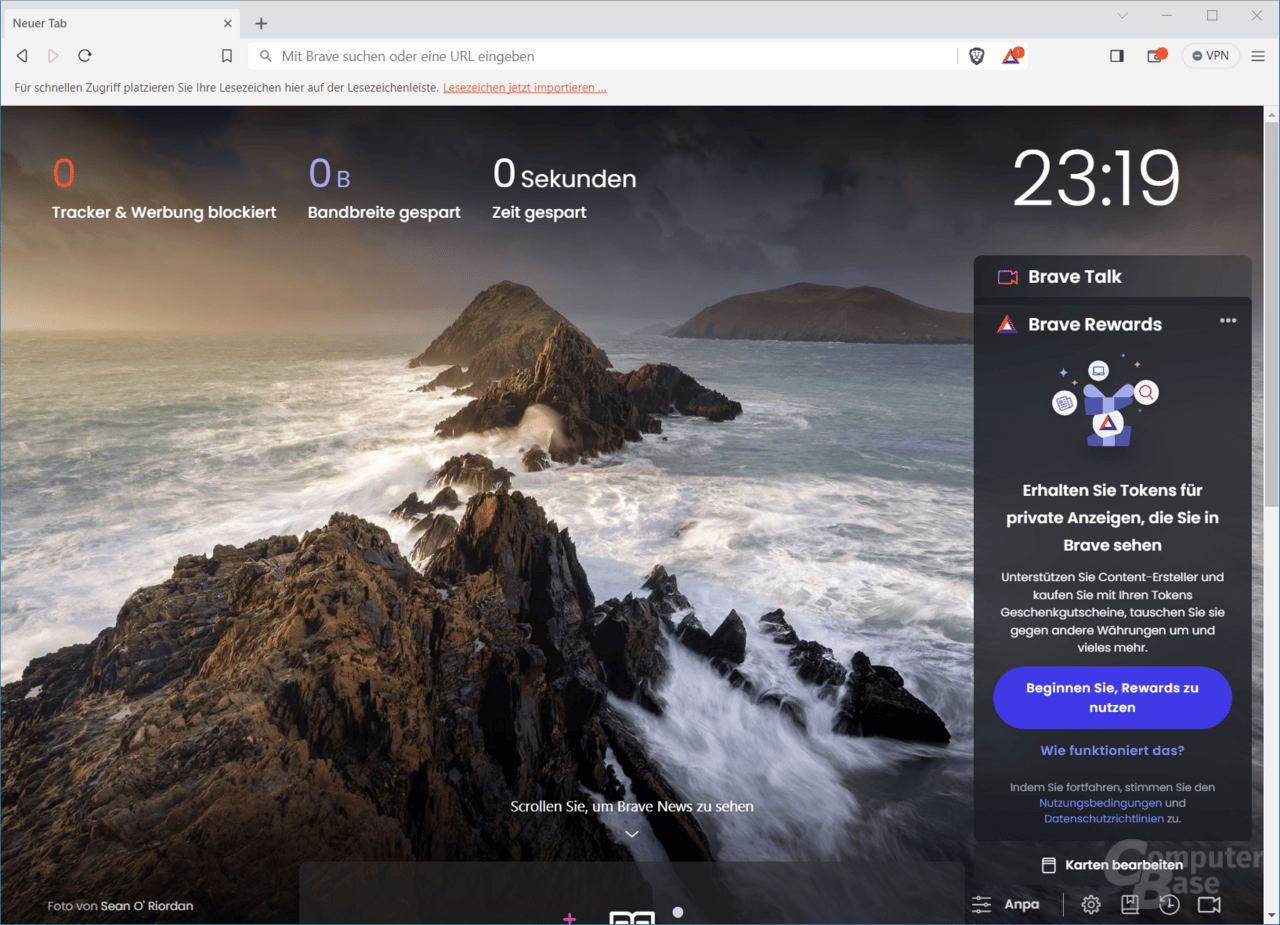Reload the current page
This screenshot has height=925, width=1280.
84,56
